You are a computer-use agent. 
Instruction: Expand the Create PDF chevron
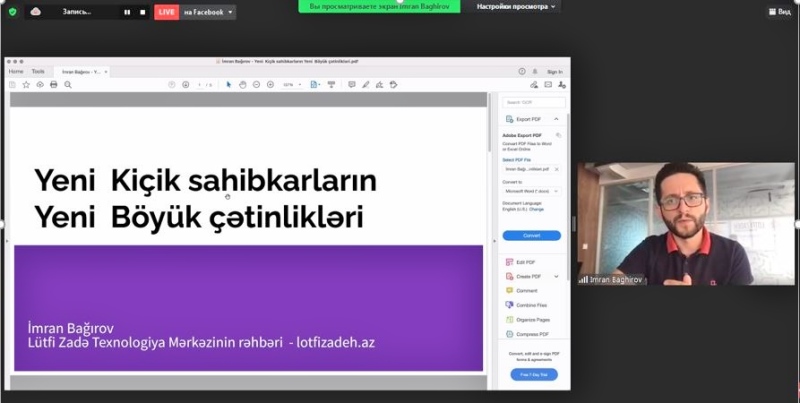(x=557, y=276)
